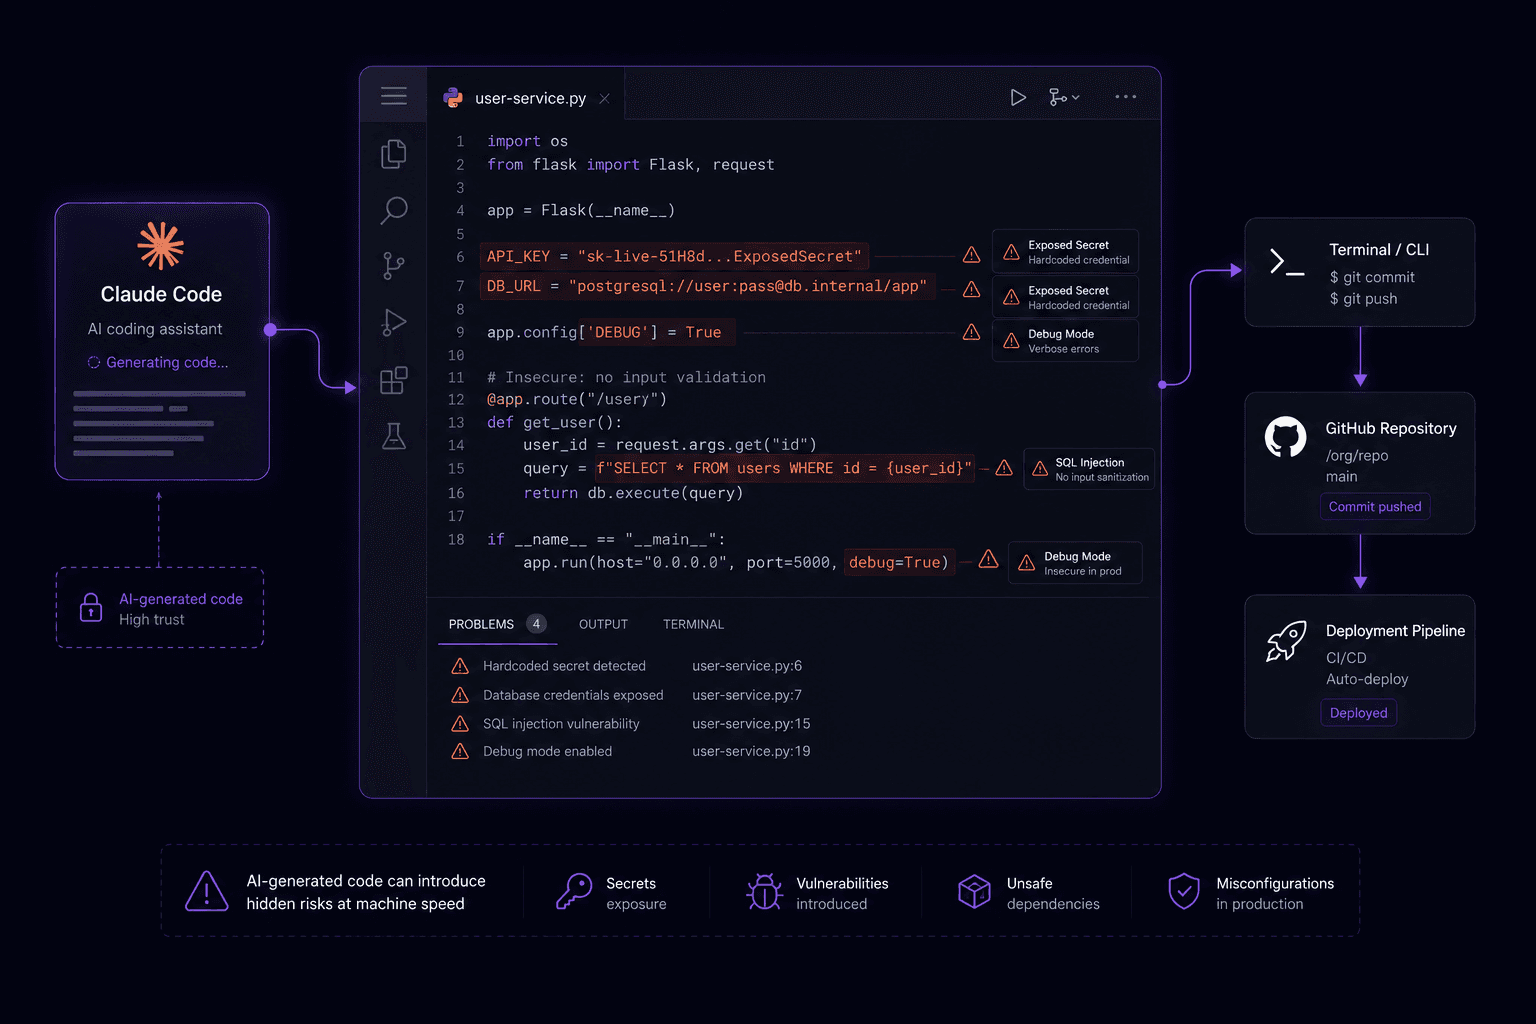Image resolution: width=1536 pixels, height=1024 pixels.
Task: Open link user-service.py:6
Action: (x=747, y=666)
